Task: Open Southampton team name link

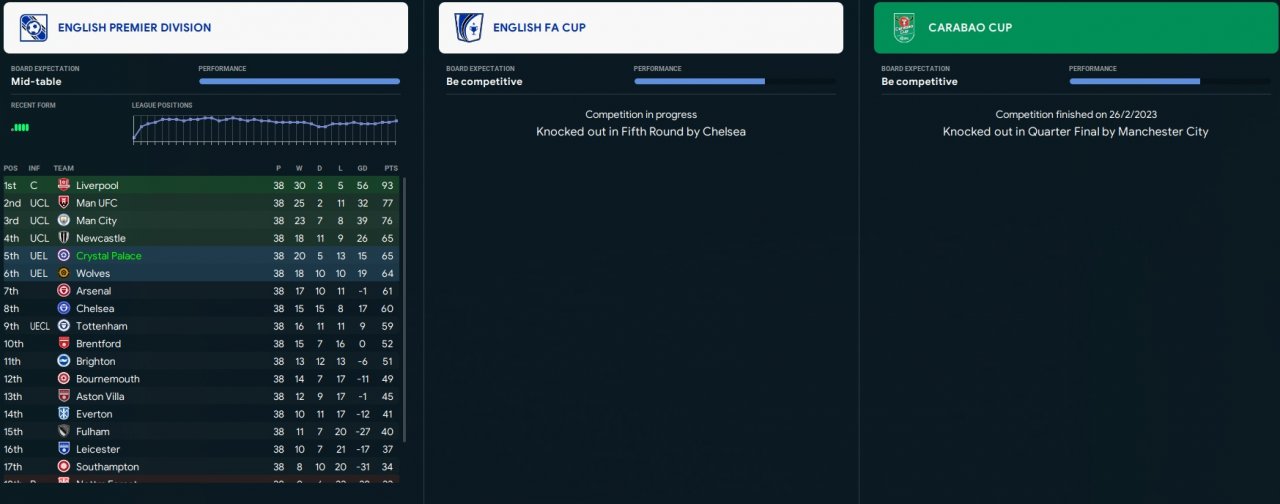Action: [x=107, y=467]
